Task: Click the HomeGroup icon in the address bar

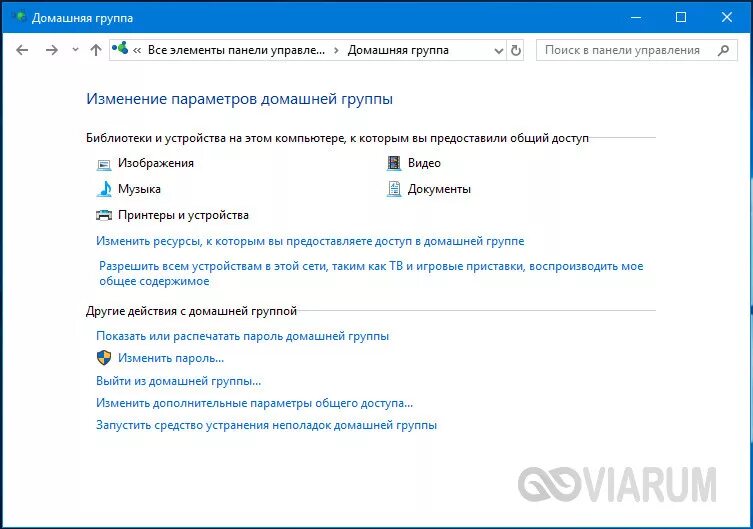Action: [x=120, y=48]
